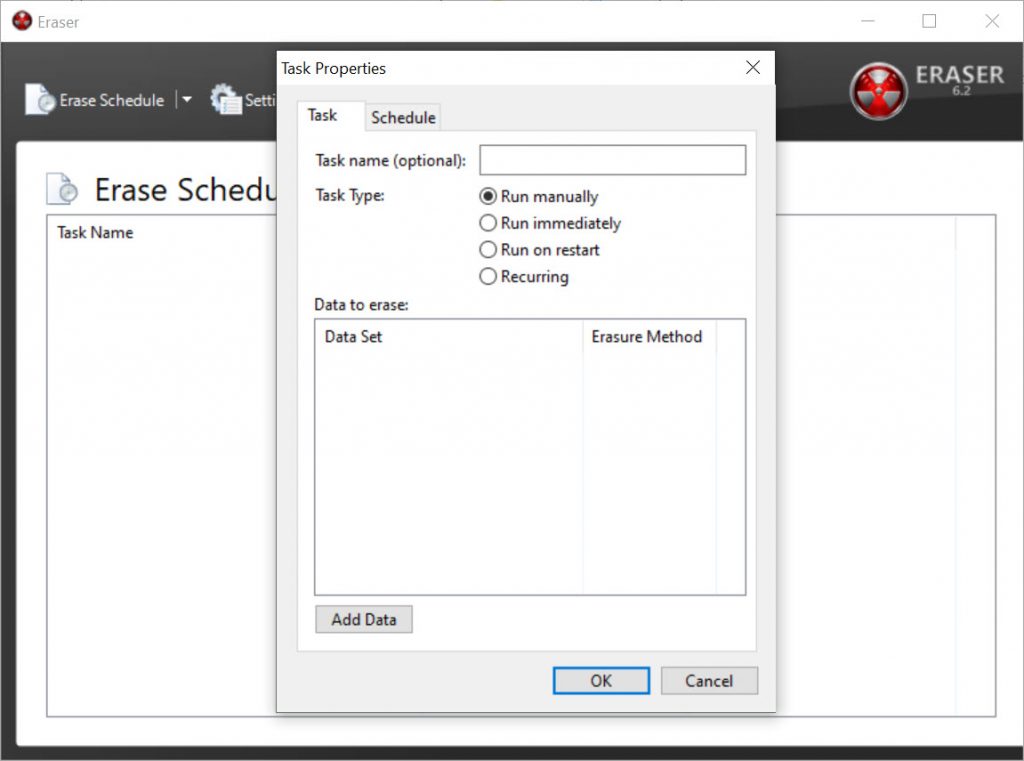The height and width of the screenshot is (761, 1024).
Task: Click the Eraser app icon in title bar
Action: coord(22,21)
